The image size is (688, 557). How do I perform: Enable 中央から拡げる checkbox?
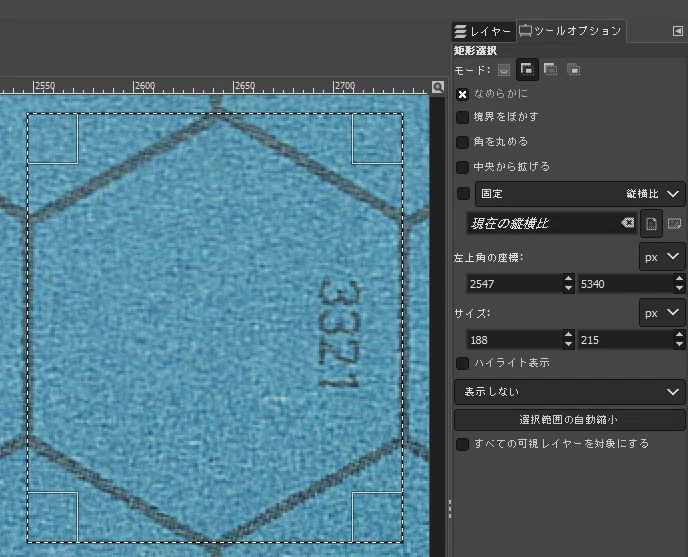[x=462, y=167]
